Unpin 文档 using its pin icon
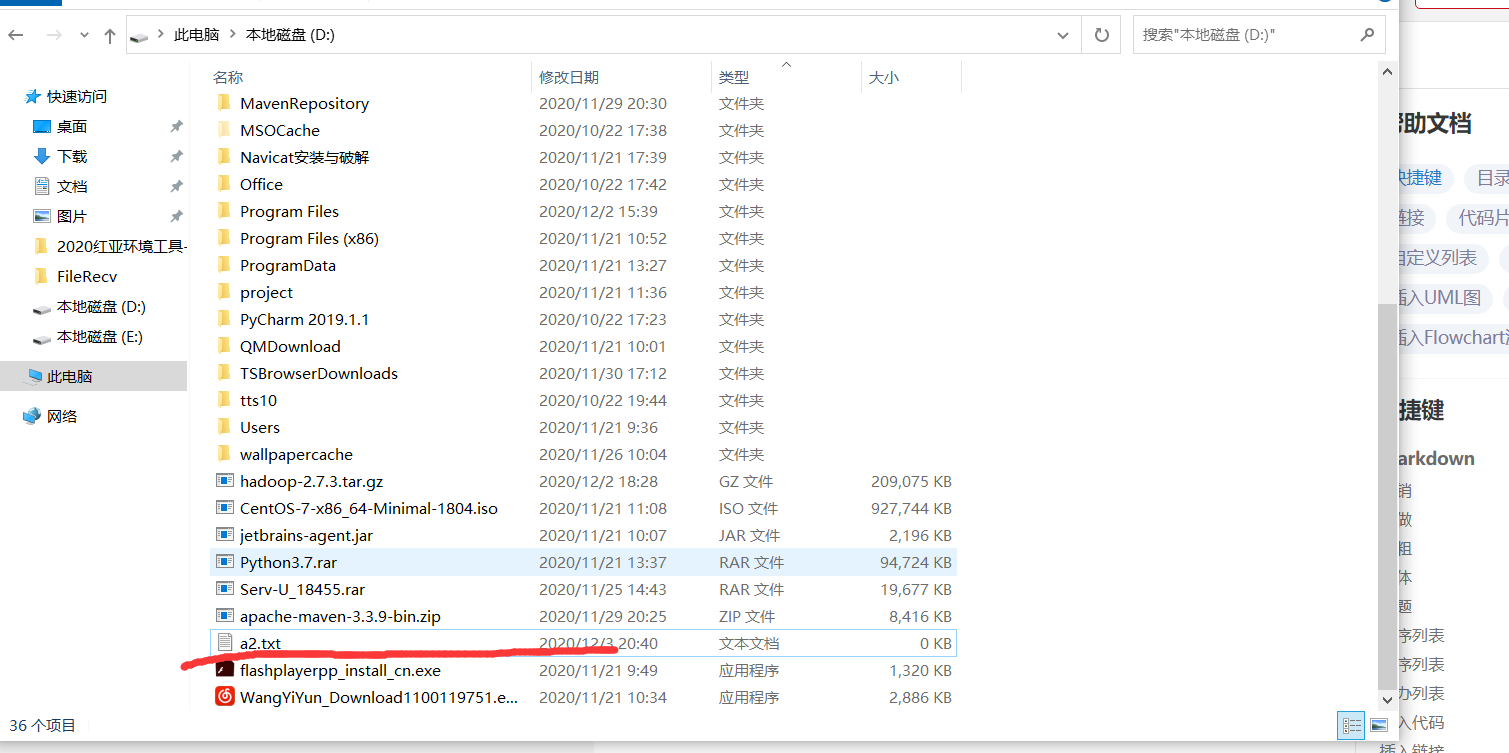The height and width of the screenshot is (753, 1509). tap(176, 187)
